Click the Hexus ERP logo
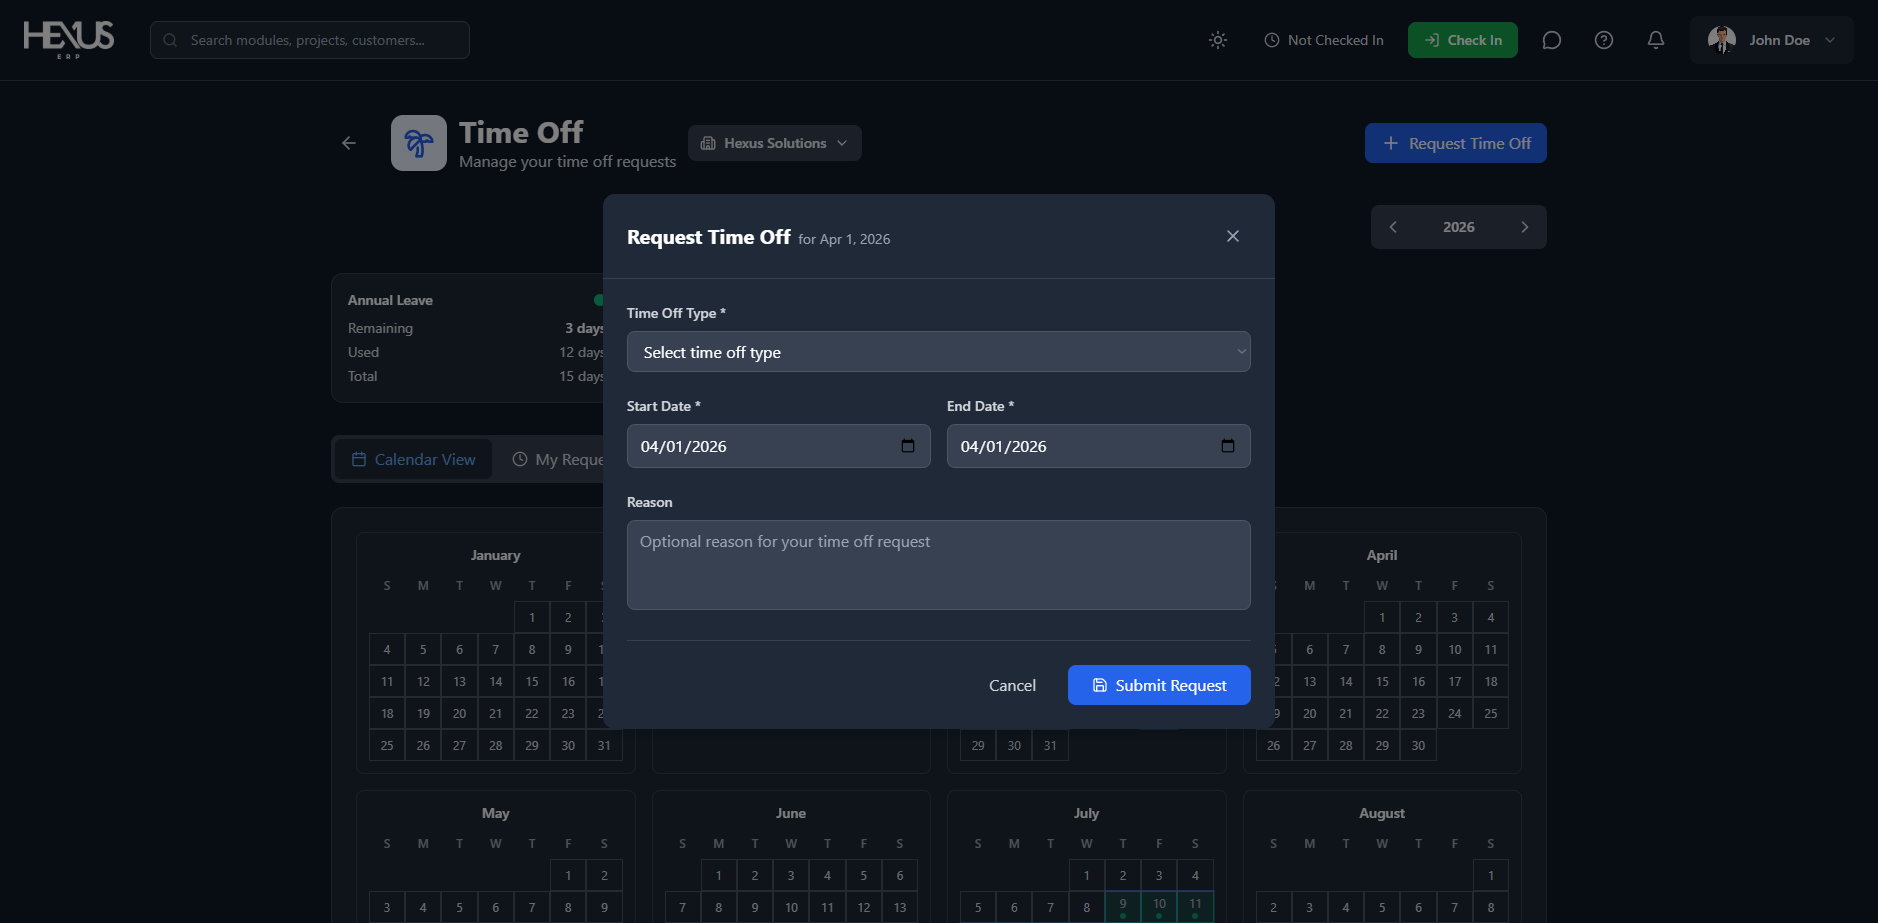Viewport: 1878px width, 923px height. [x=68, y=39]
